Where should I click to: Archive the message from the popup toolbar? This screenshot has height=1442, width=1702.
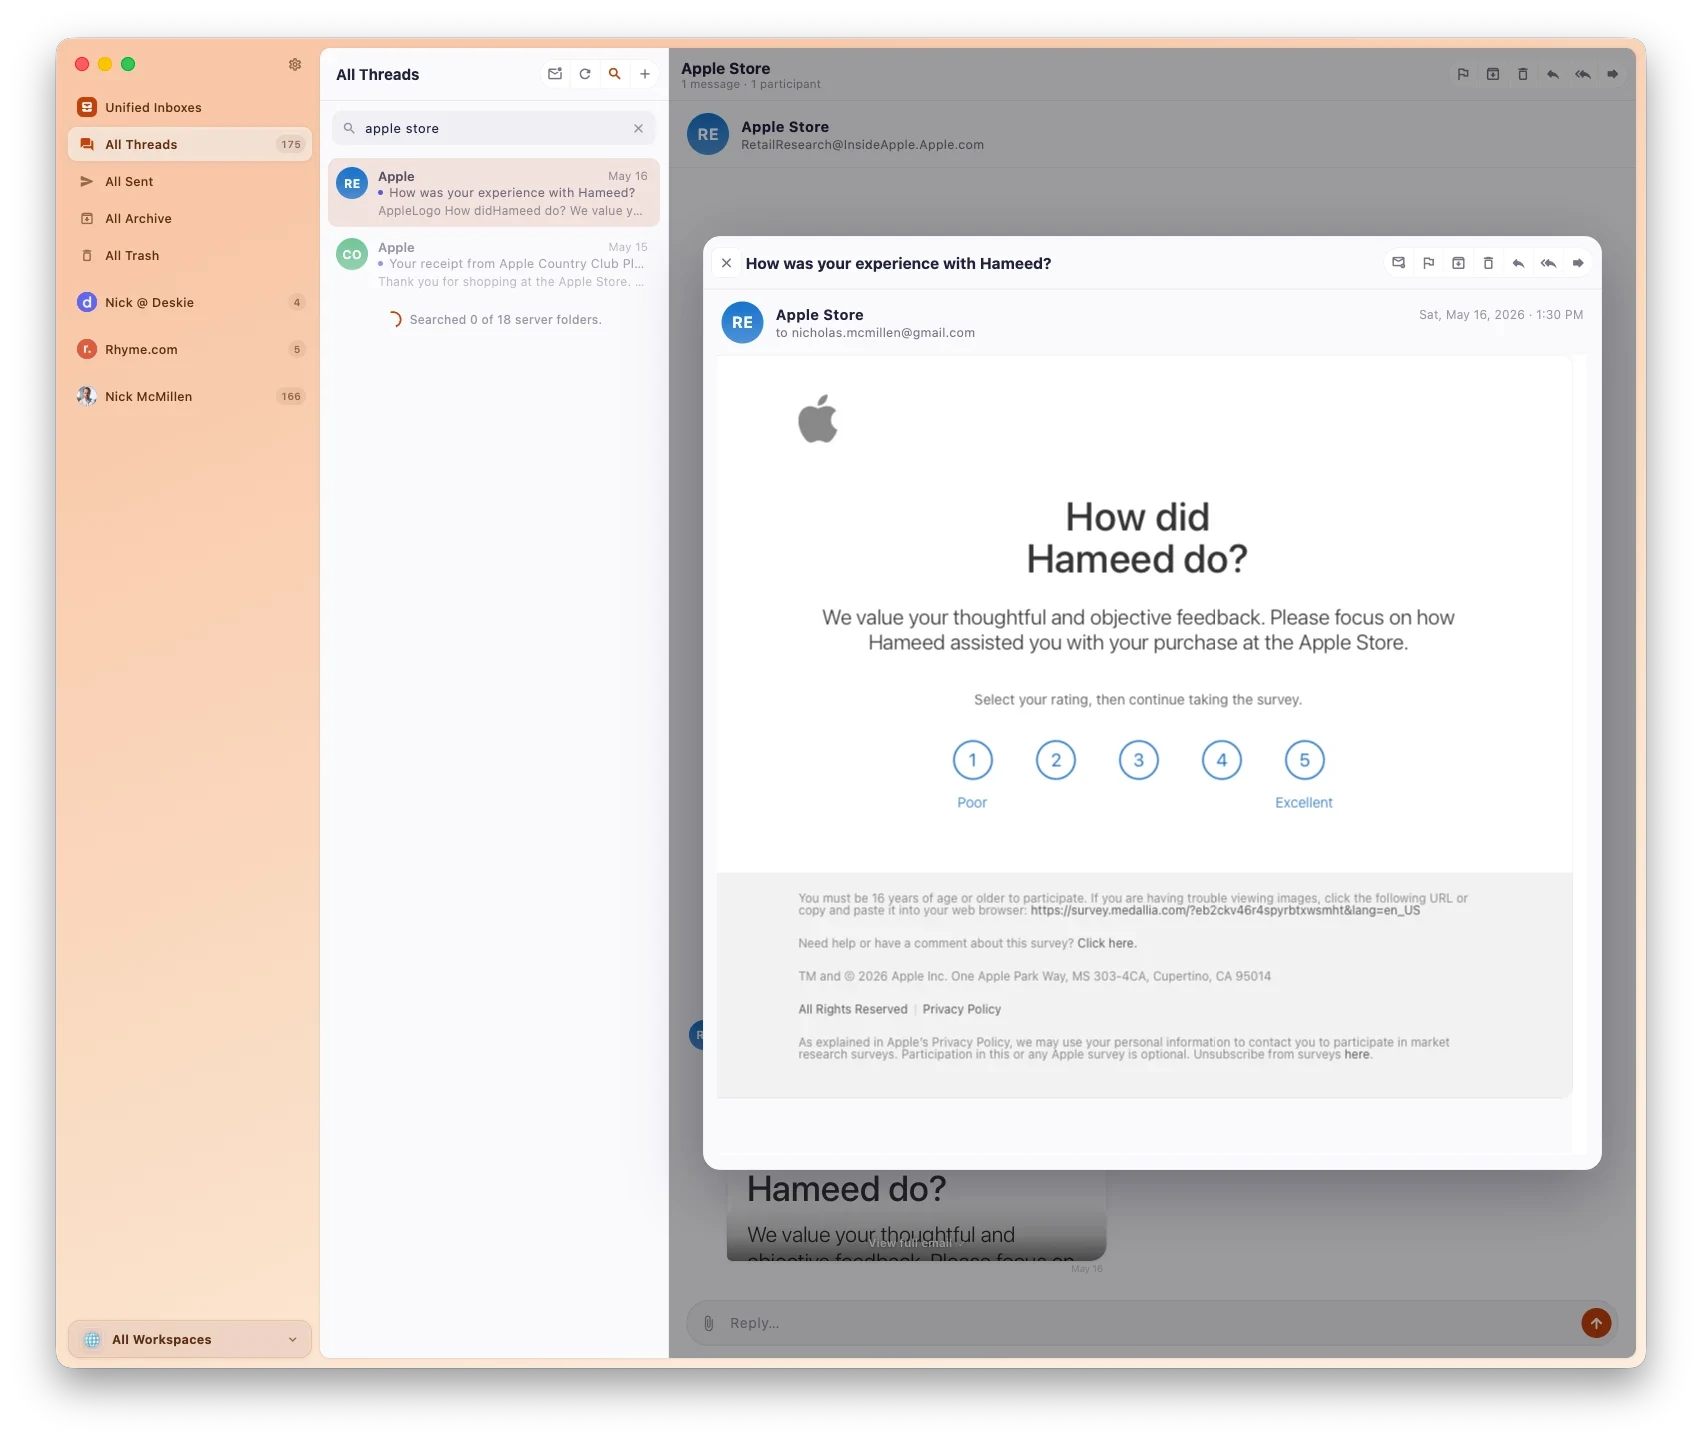1458,263
